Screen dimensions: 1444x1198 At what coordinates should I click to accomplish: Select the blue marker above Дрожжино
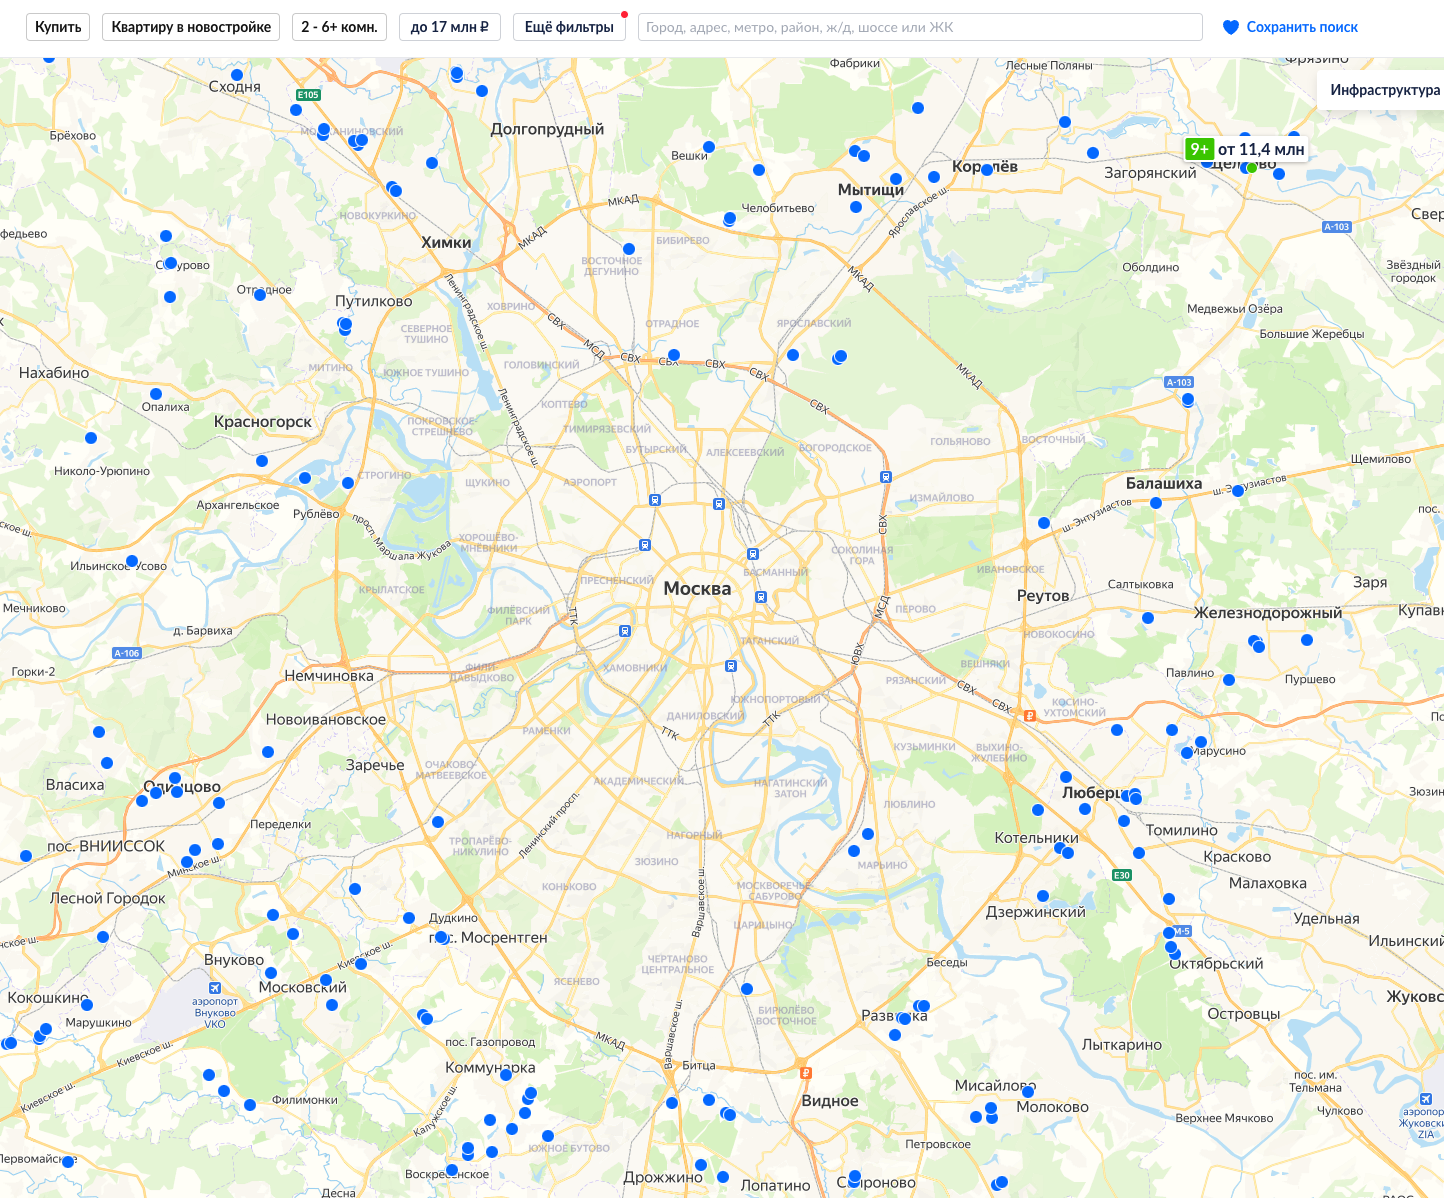[x=701, y=1165]
